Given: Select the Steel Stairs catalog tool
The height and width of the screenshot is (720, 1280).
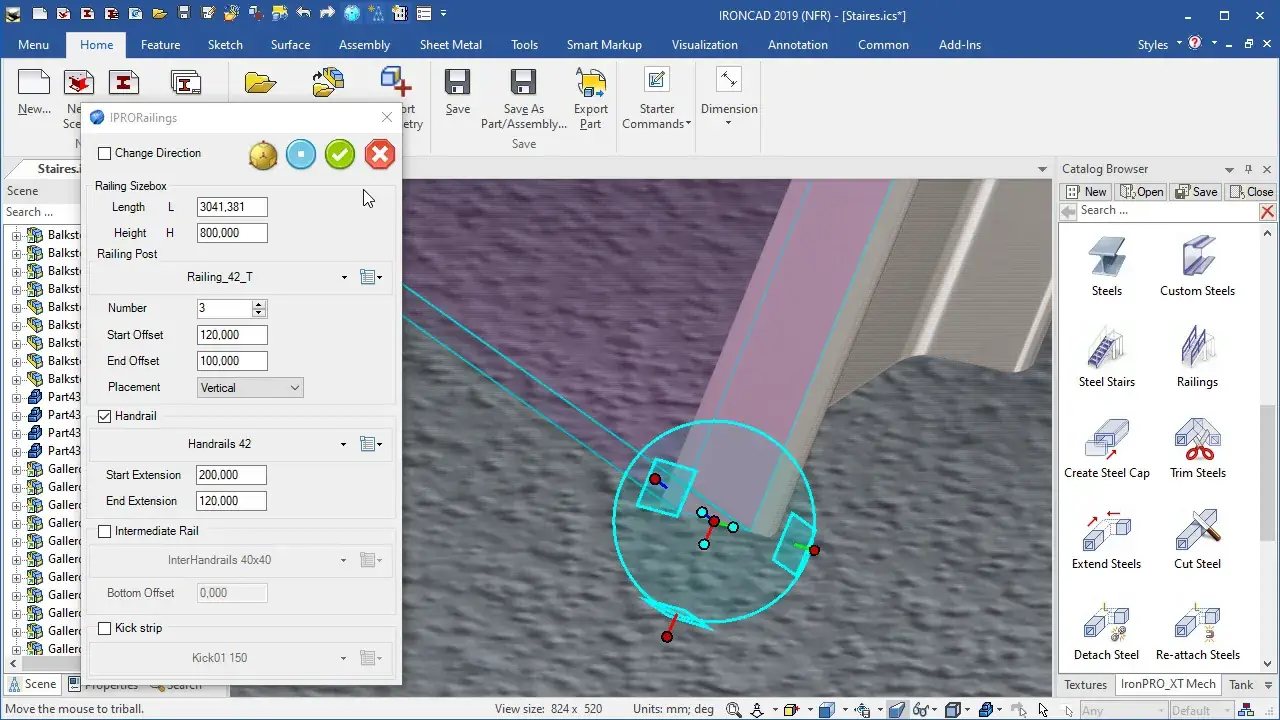Looking at the screenshot, I should coord(1107,358).
